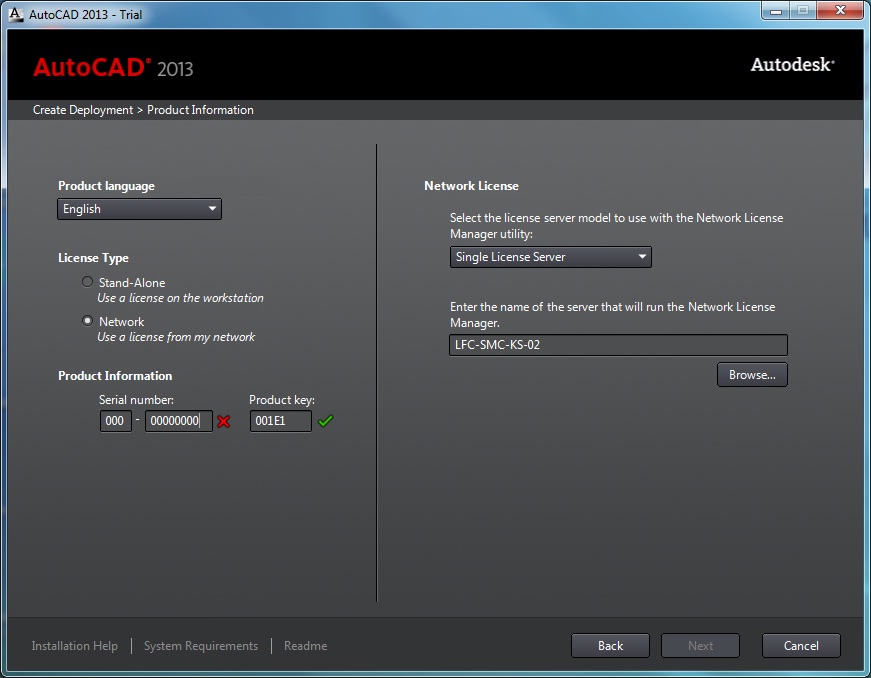Cancel the deployment setup
The image size is (871, 678).
[x=801, y=646]
